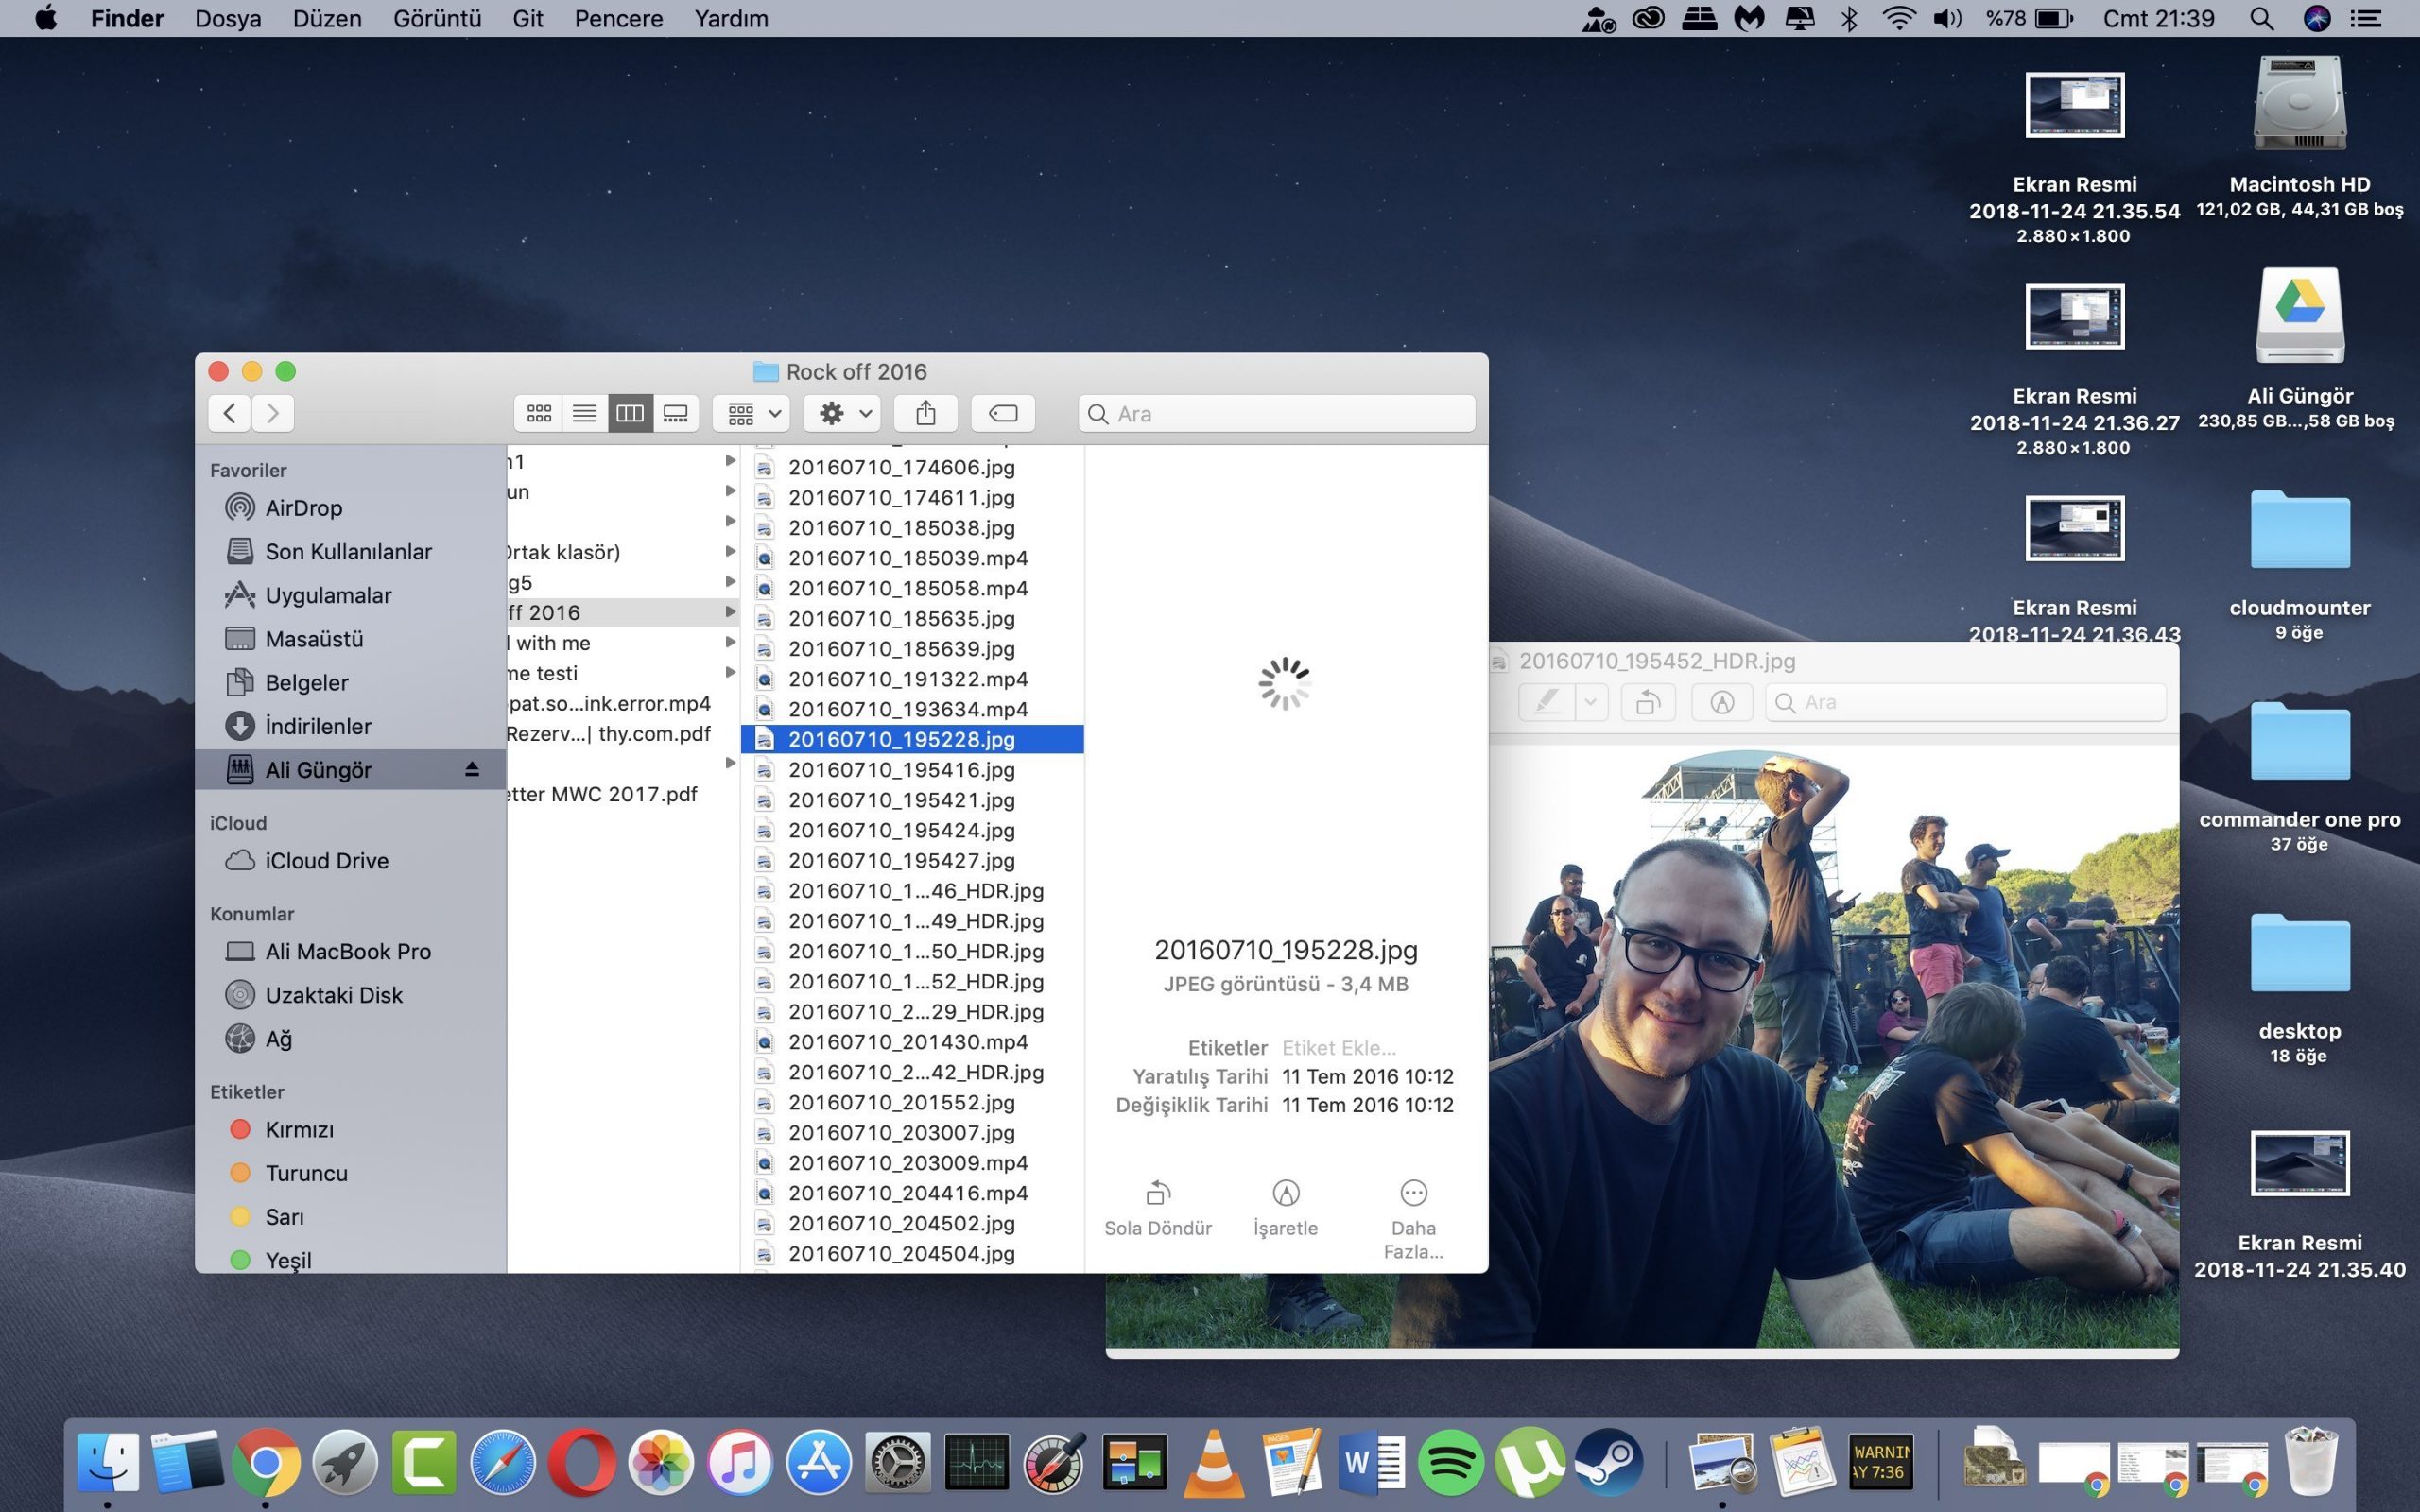Open Daha Fazla more actions
Viewport: 2420px width, 1512px height.
pos(1413,1193)
